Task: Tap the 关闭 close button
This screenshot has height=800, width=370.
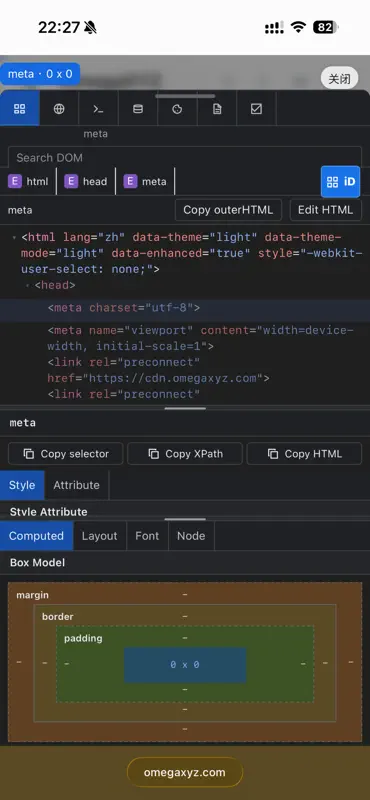Action: 339,79
